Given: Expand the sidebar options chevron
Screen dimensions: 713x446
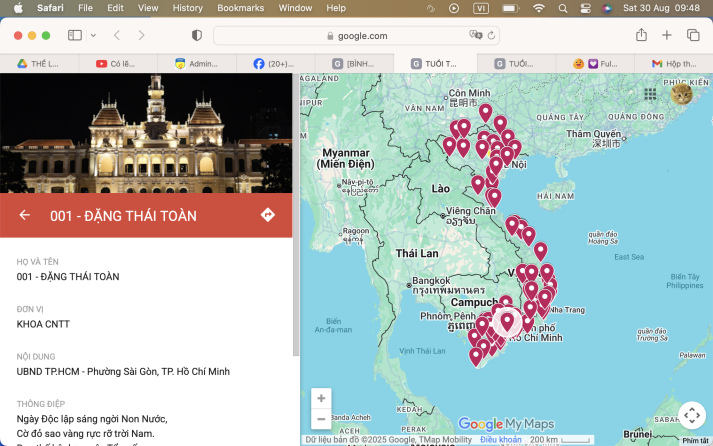Looking at the screenshot, I should [93, 35].
